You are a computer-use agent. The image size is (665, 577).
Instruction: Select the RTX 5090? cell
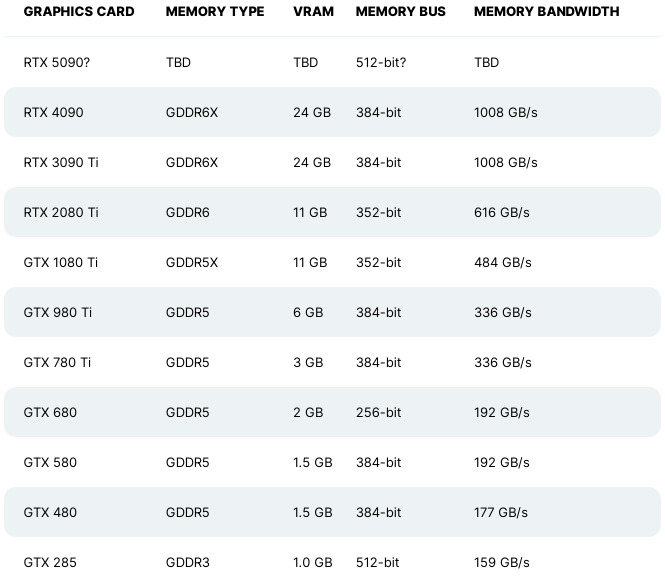pyautogui.click(x=57, y=62)
